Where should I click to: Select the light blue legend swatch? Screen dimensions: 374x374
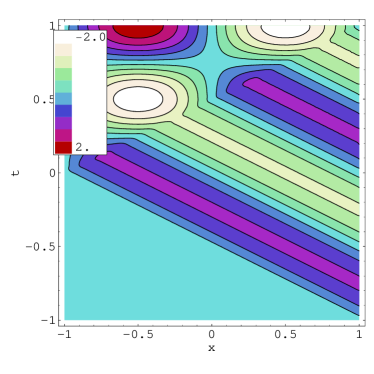click(x=63, y=99)
